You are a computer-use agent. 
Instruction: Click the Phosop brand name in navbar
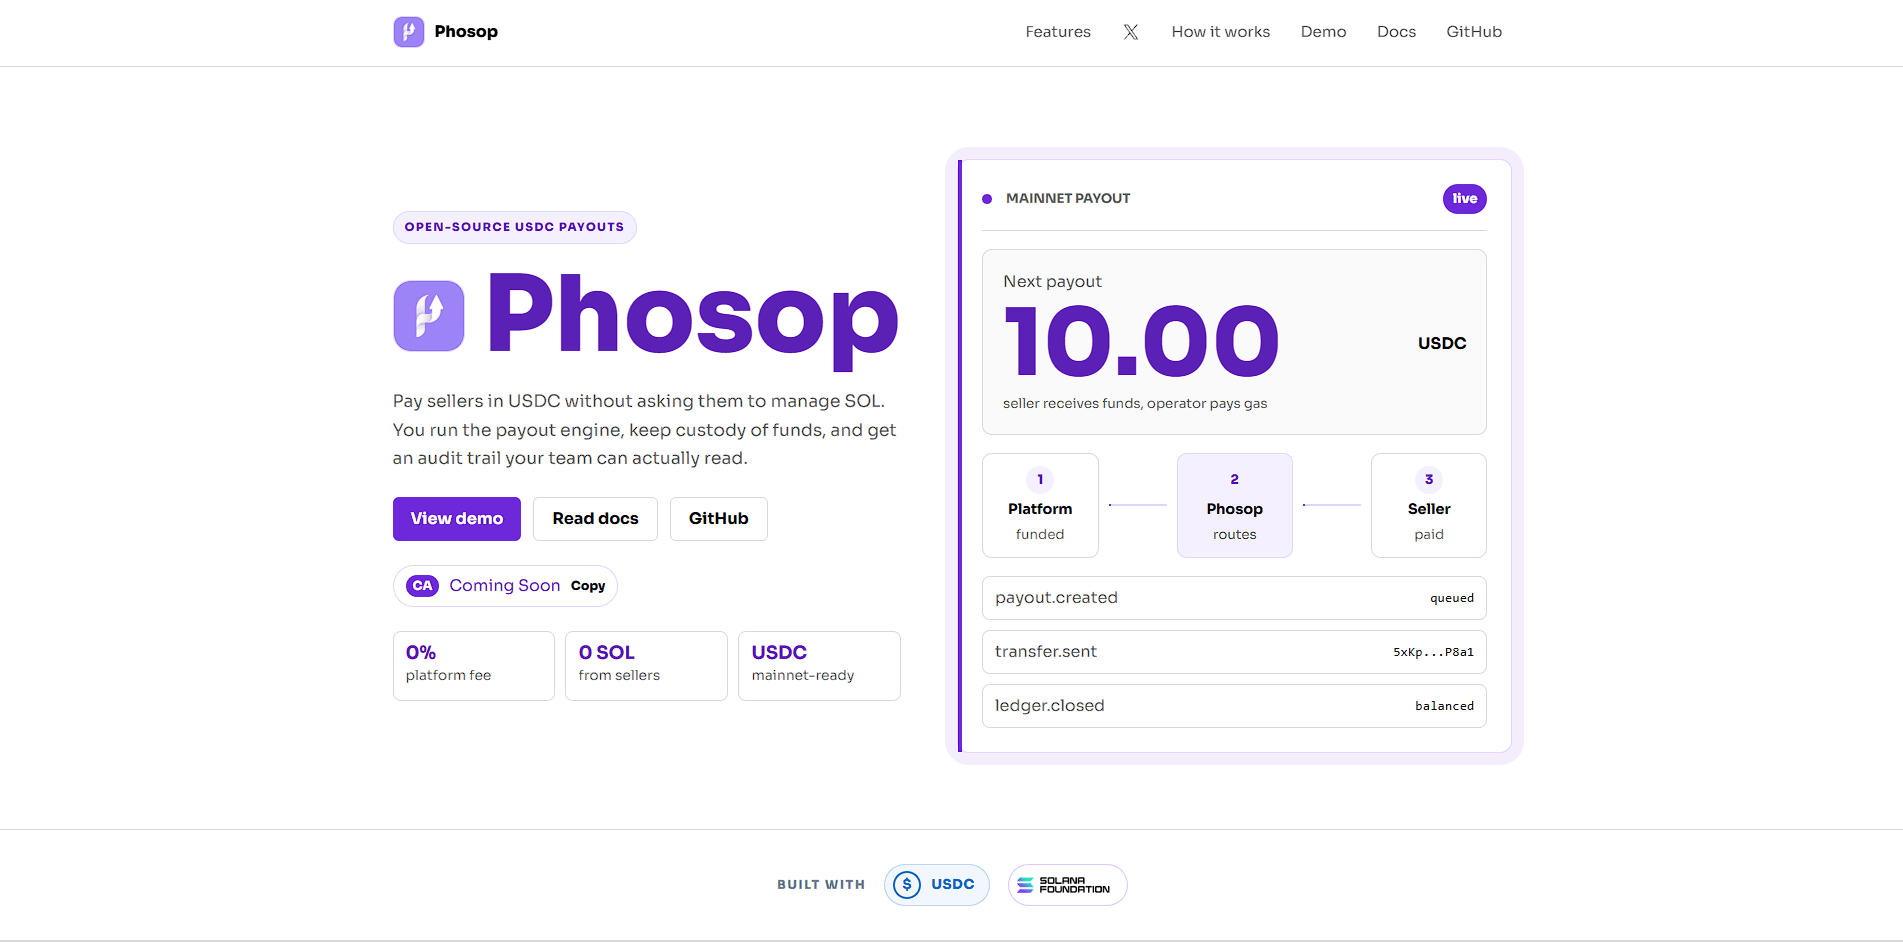point(466,32)
